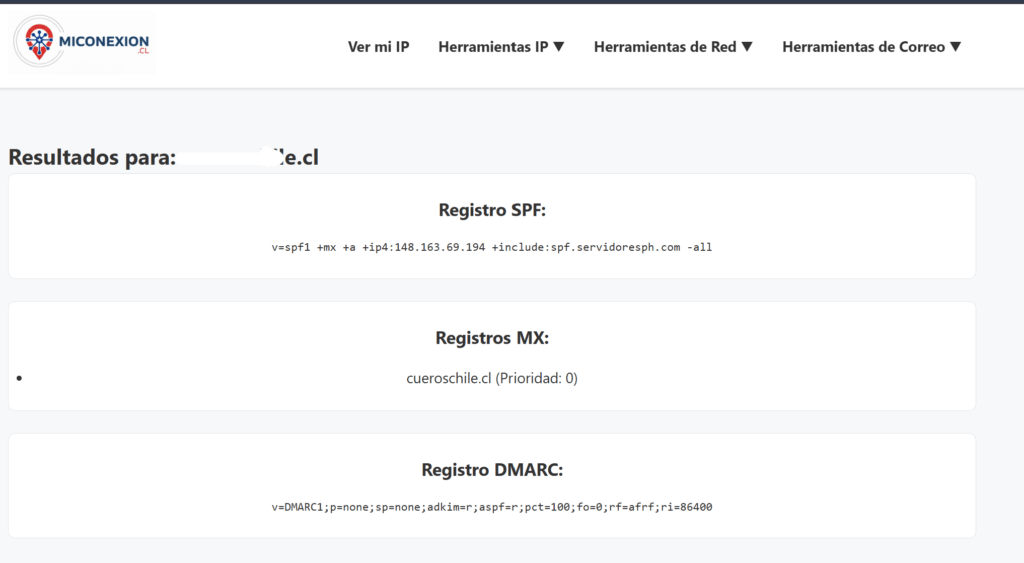Screen dimensions: 1024x563
Task: Click the triangle after Herramientas de Correo
Action: [x=955, y=47]
